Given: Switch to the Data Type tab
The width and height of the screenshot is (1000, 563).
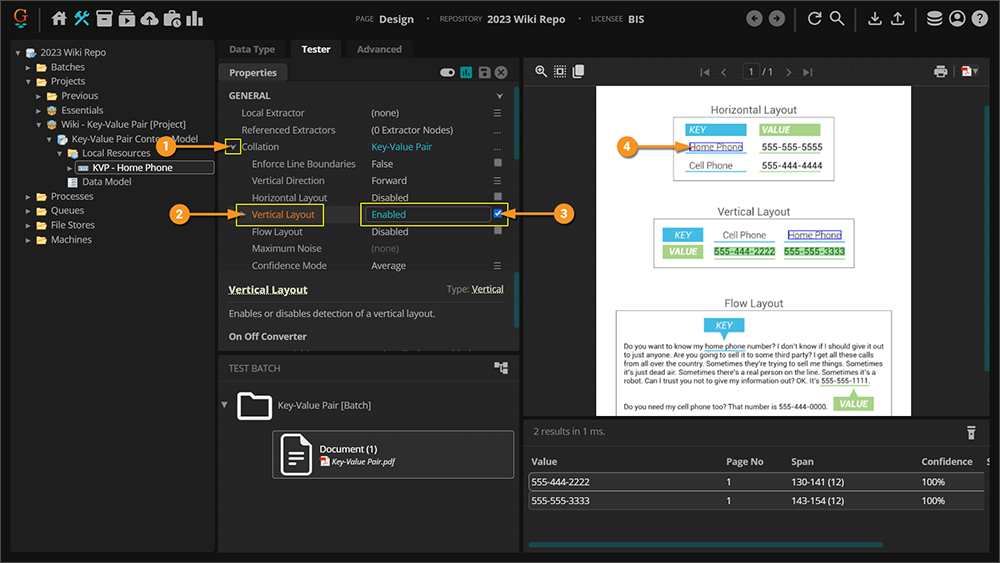Looking at the screenshot, I should 252,49.
